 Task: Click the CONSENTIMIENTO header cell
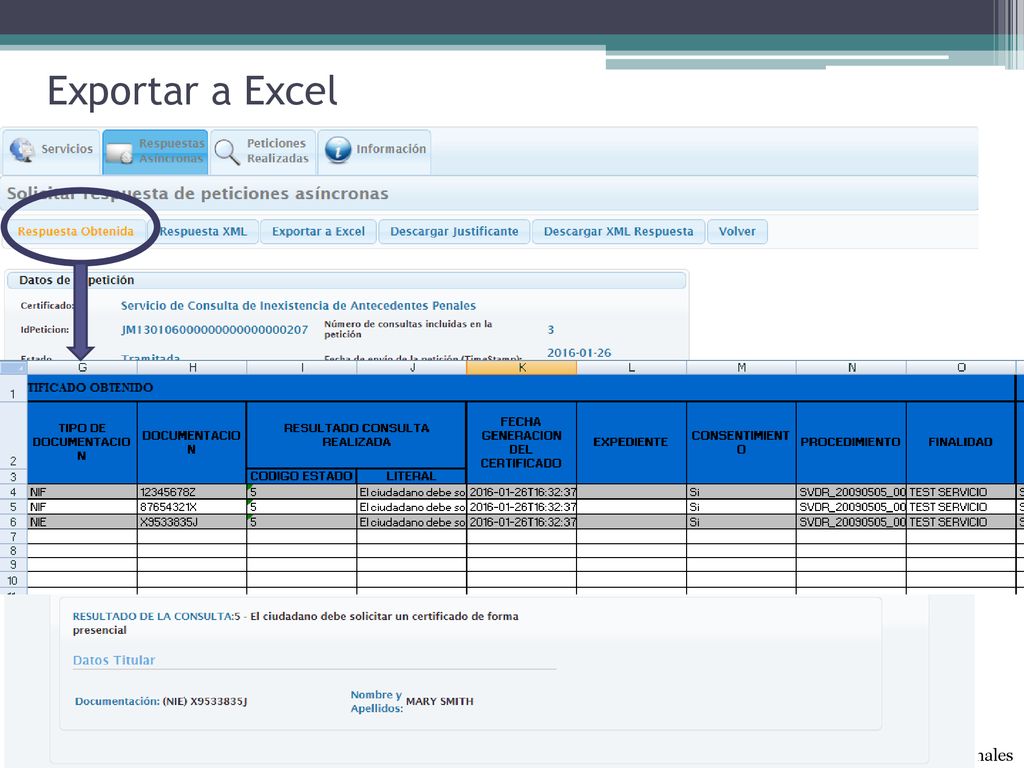(x=741, y=442)
